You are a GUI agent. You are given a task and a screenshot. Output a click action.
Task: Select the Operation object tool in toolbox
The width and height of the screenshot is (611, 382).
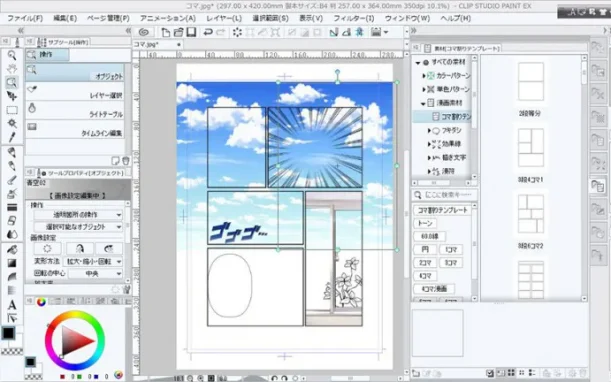(12, 82)
